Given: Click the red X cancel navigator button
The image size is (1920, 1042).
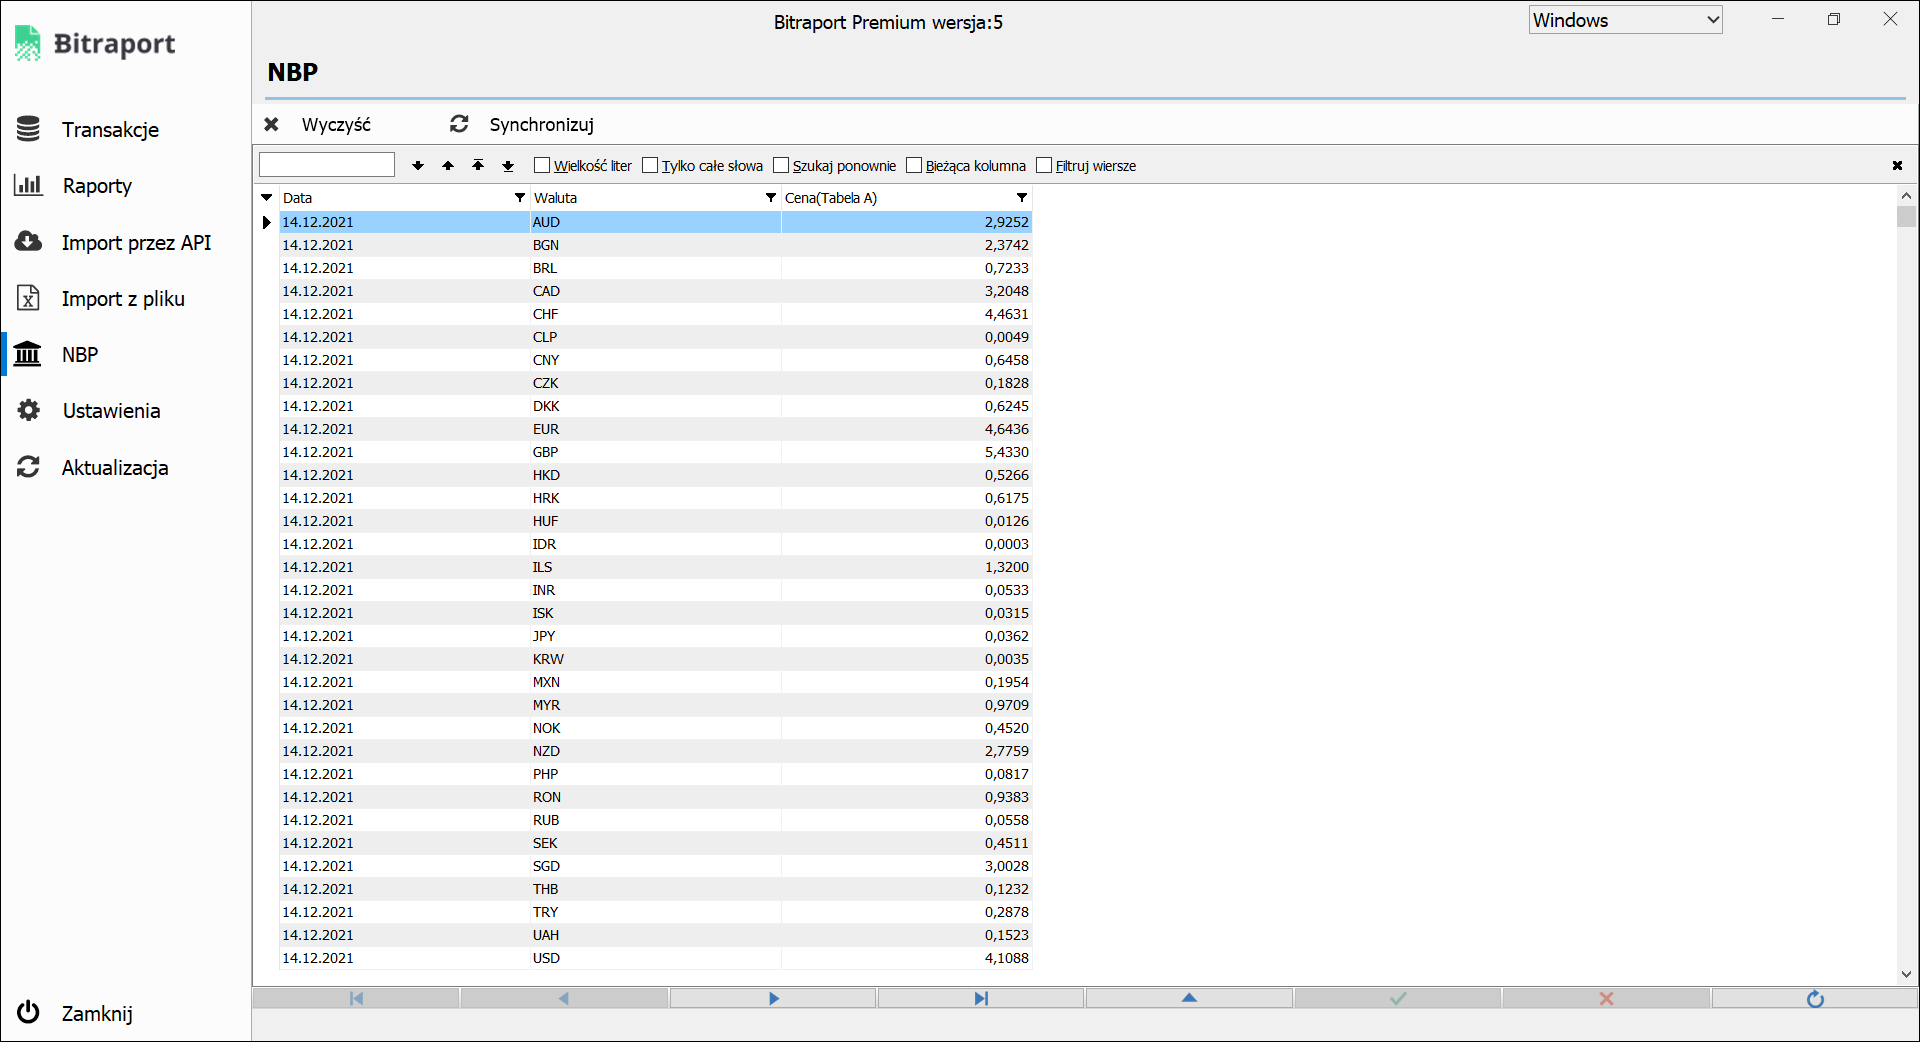Looking at the screenshot, I should [x=1606, y=998].
